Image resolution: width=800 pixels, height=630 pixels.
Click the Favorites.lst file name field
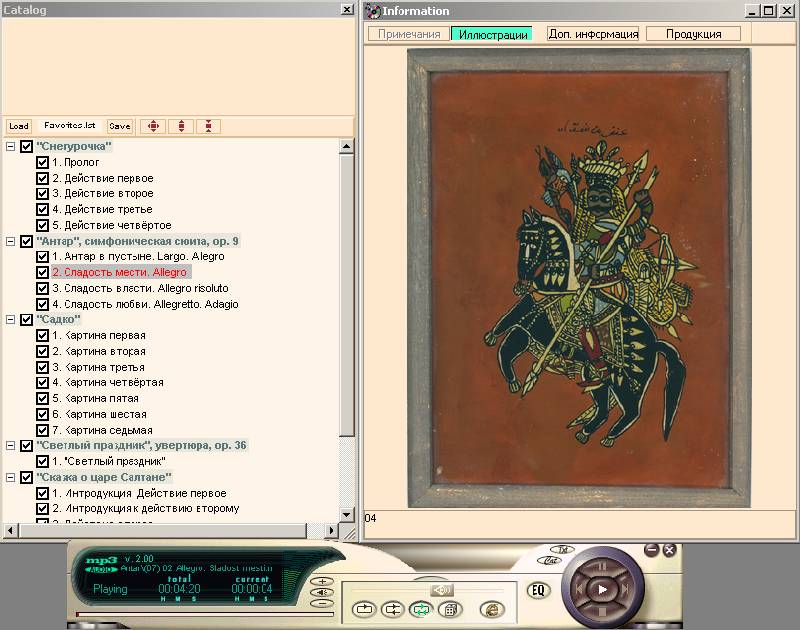pyautogui.click(x=69, y=125)
